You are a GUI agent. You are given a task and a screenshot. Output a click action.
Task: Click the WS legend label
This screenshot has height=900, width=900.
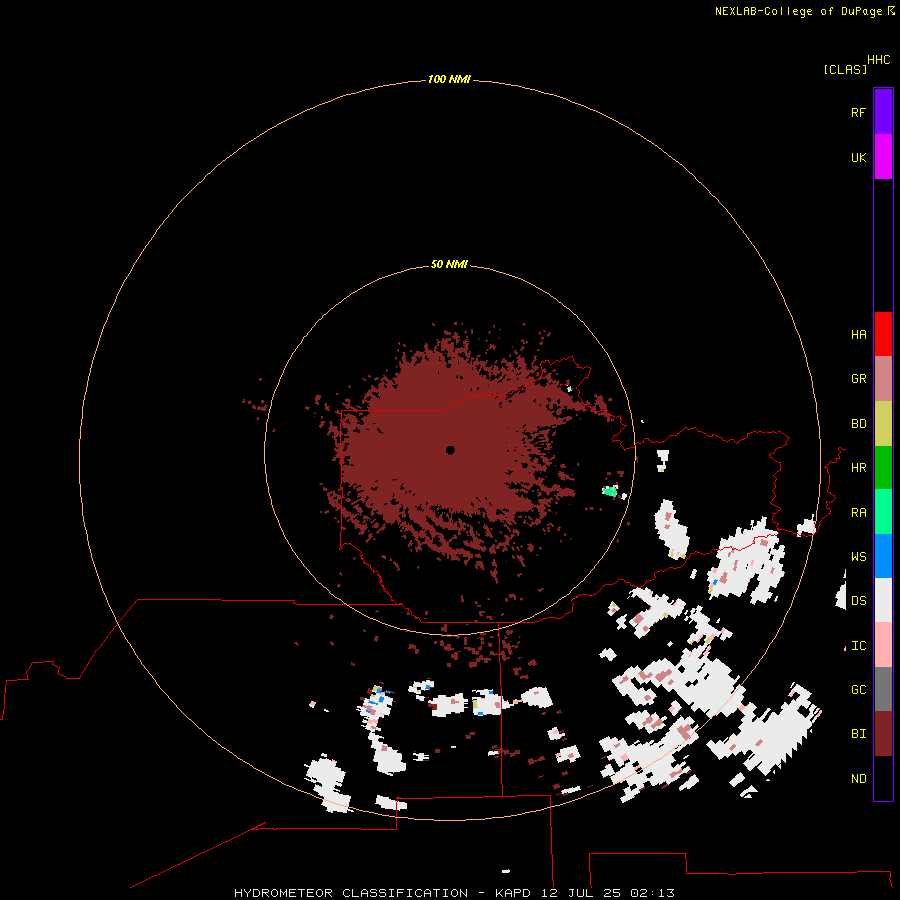(x=858, y=557)
